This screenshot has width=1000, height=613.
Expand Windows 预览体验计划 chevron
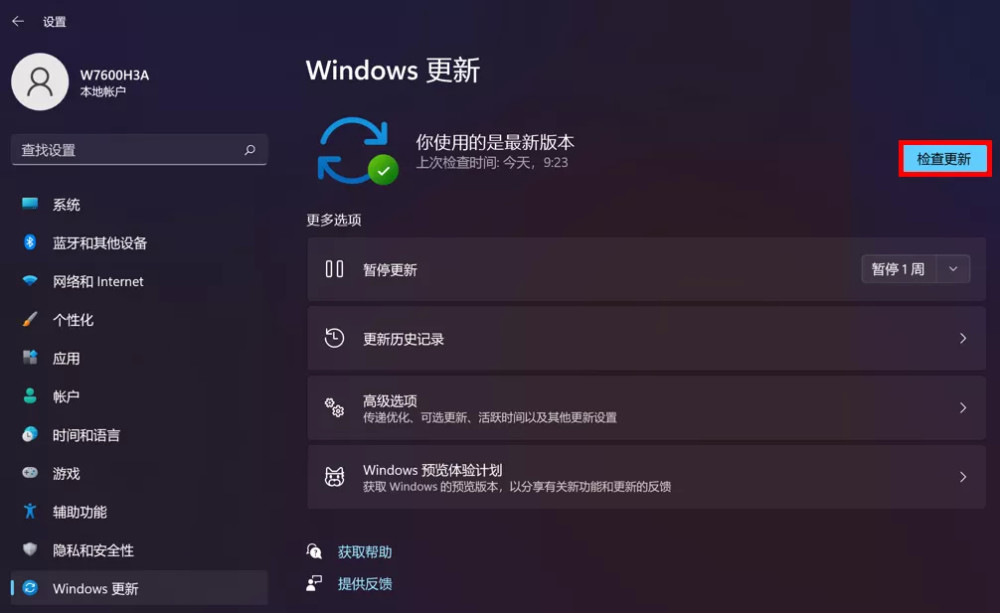pyautogui.click(x=963, y=477)
